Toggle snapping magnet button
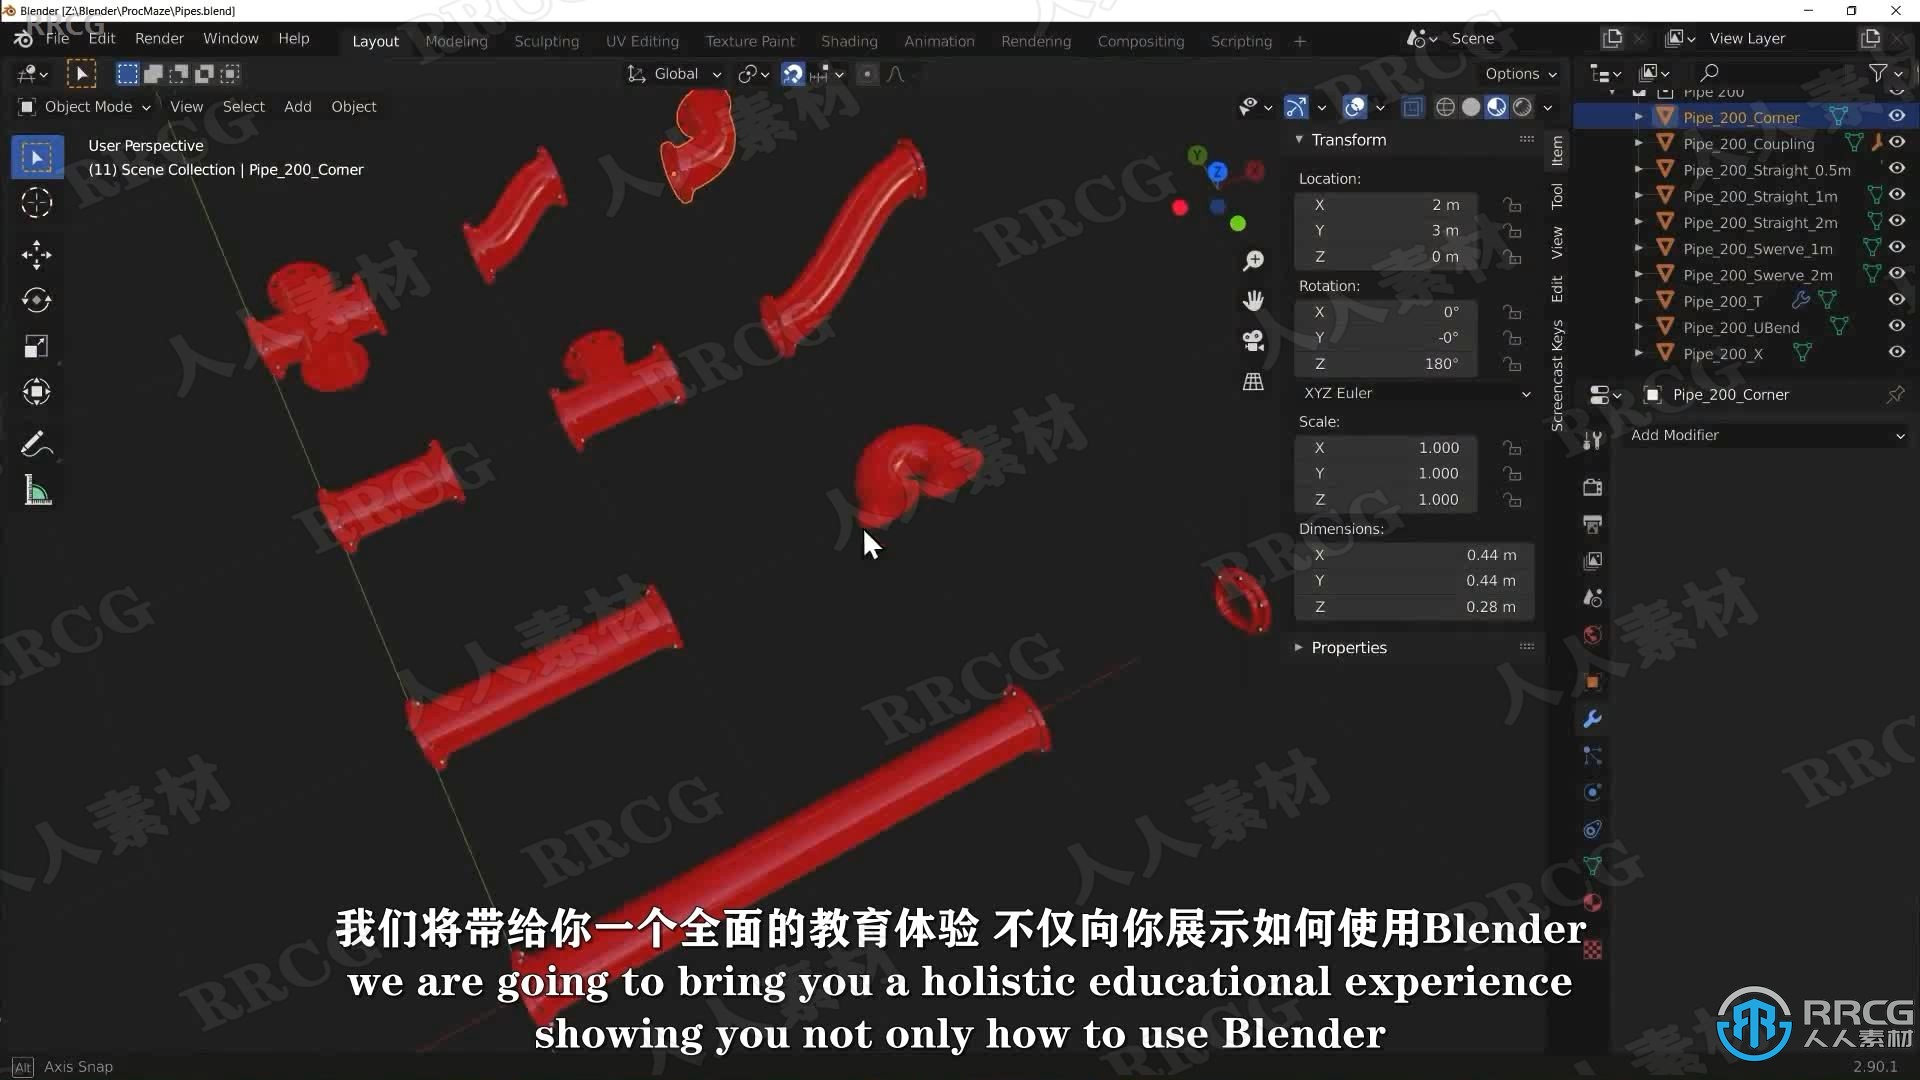1920x1080 pixels. pos(792,74)
